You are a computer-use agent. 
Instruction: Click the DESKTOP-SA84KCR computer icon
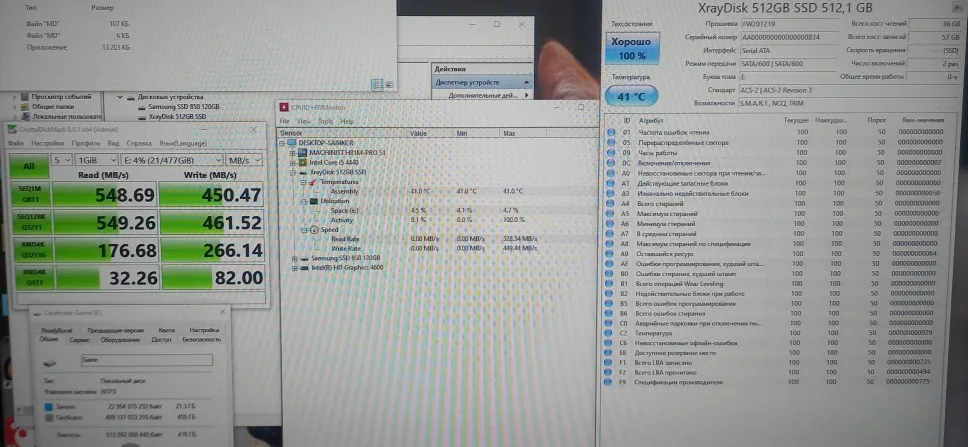293,143
